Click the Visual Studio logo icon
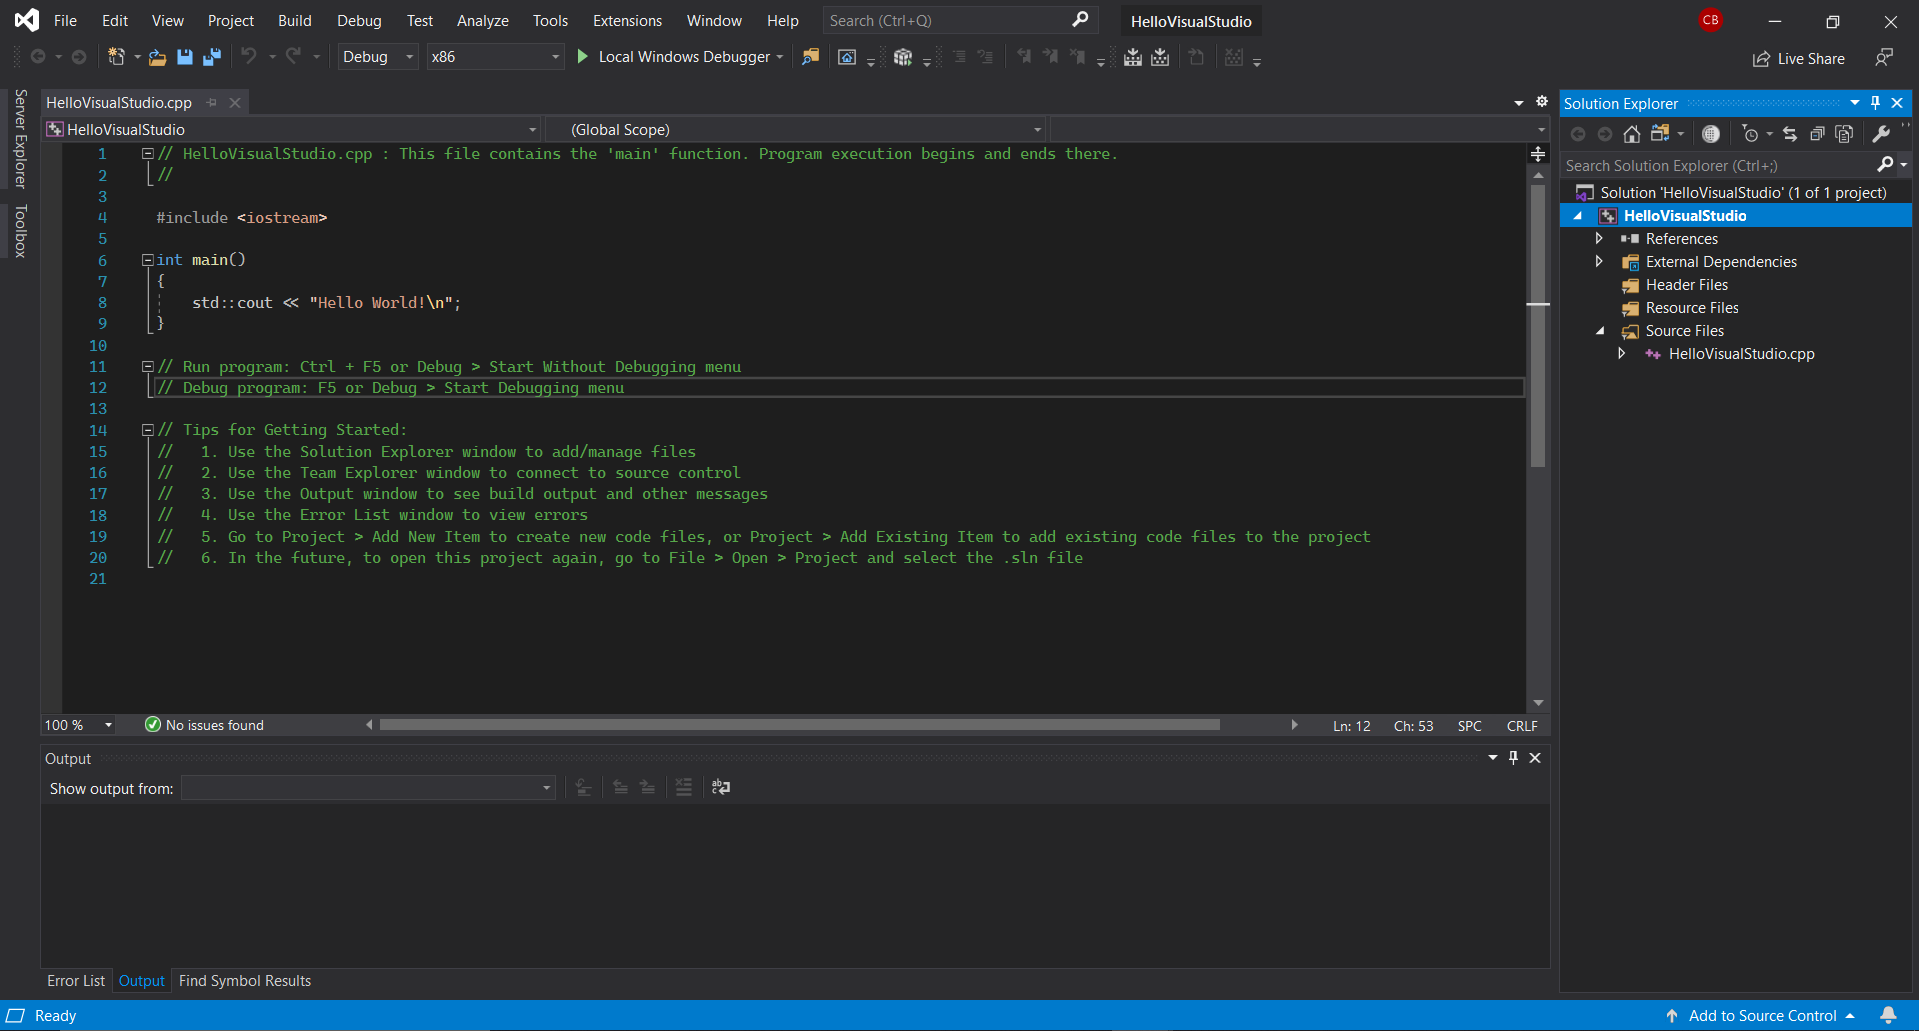The image size is (1919, 1031). click(x=27, y=20)
